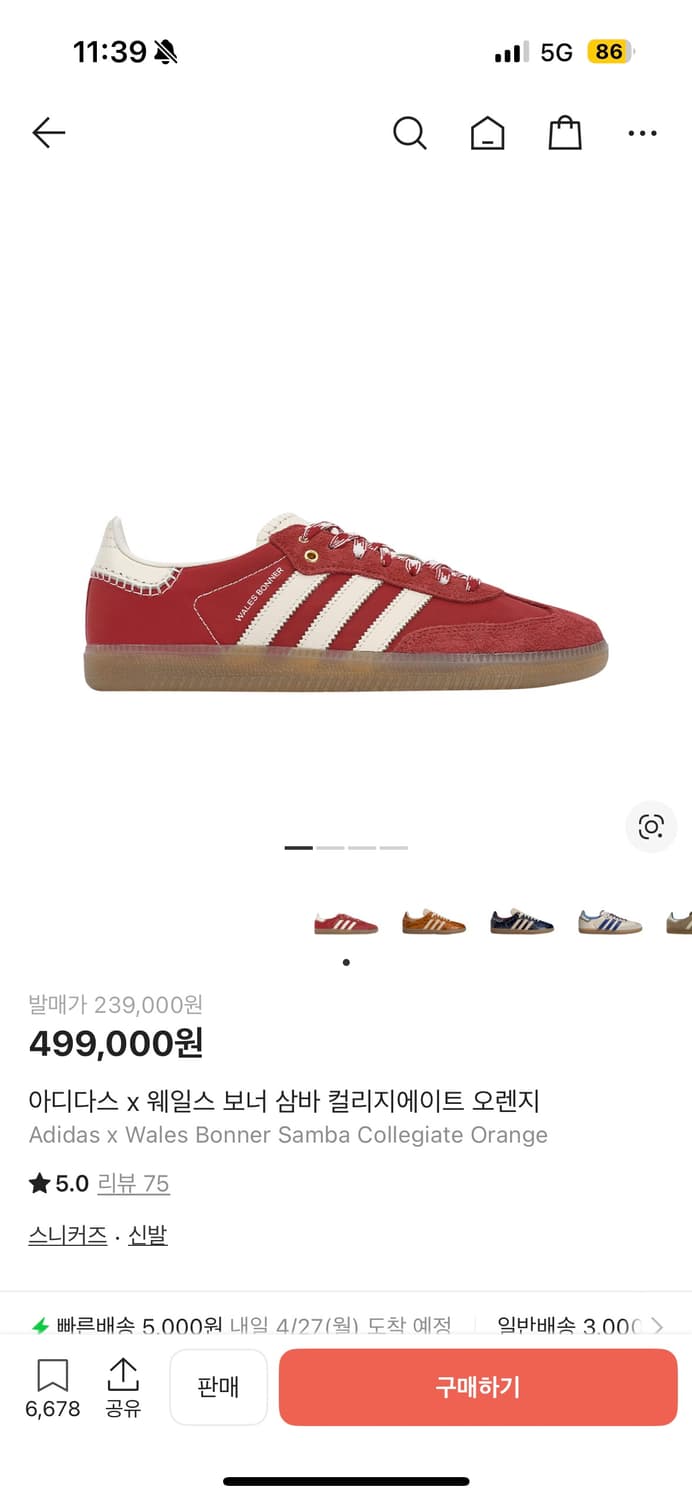
Task: Open the shopping bag icon
Action: [x=565, y=133]
